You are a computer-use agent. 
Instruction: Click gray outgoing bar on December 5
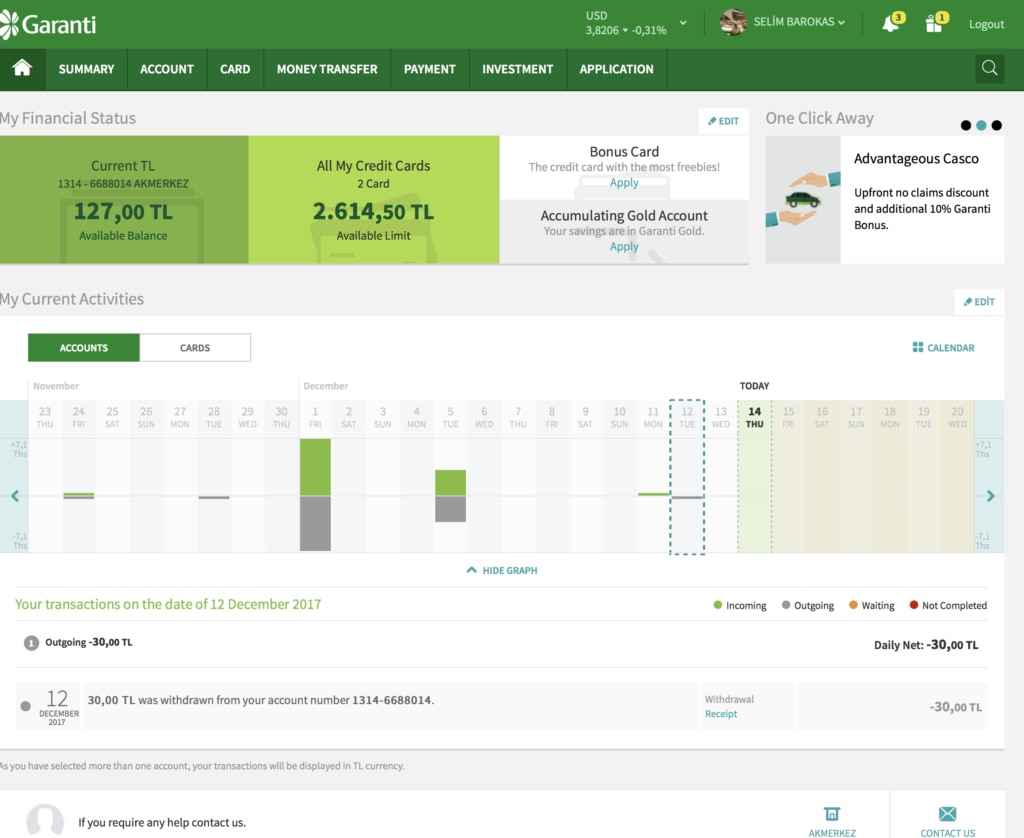[x=451, y=509]
